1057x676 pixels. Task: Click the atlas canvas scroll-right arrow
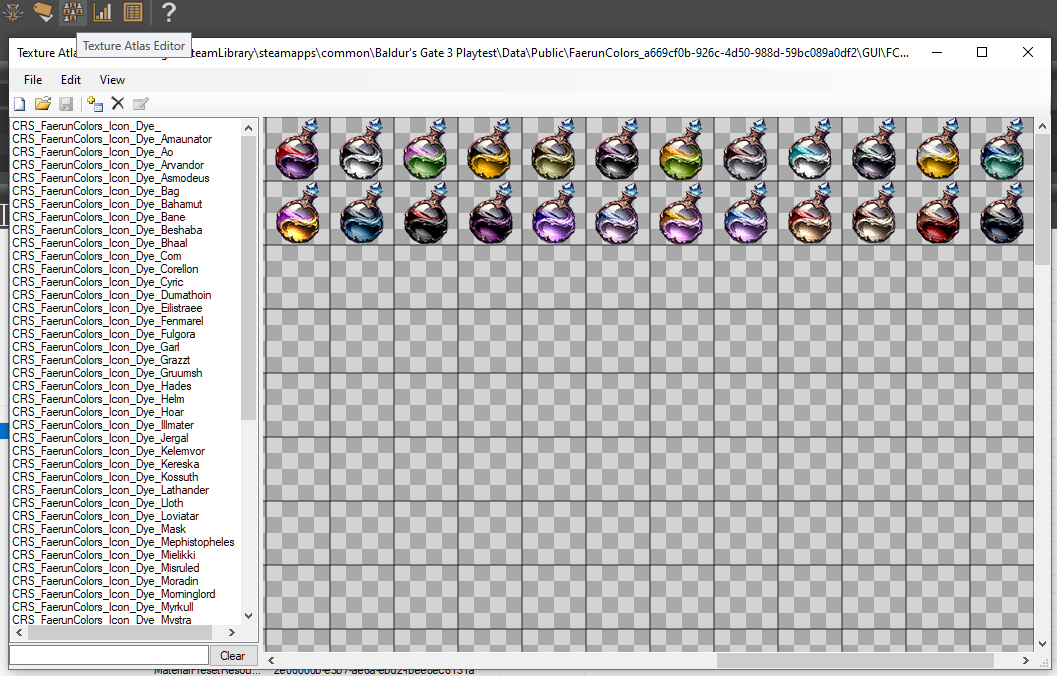pyautogui.click(x=1025, y=660)
